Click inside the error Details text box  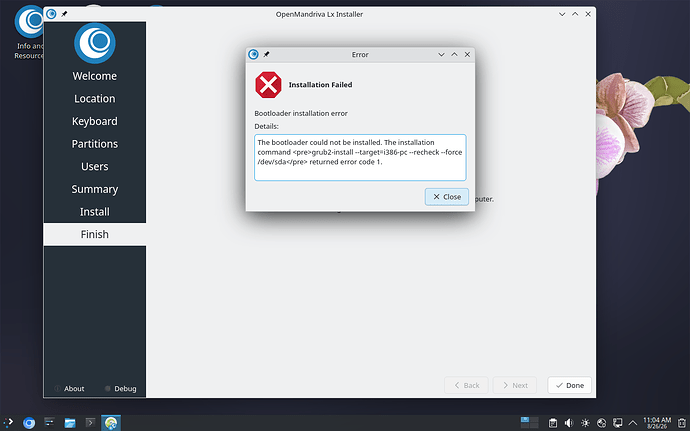click(360, 158)
